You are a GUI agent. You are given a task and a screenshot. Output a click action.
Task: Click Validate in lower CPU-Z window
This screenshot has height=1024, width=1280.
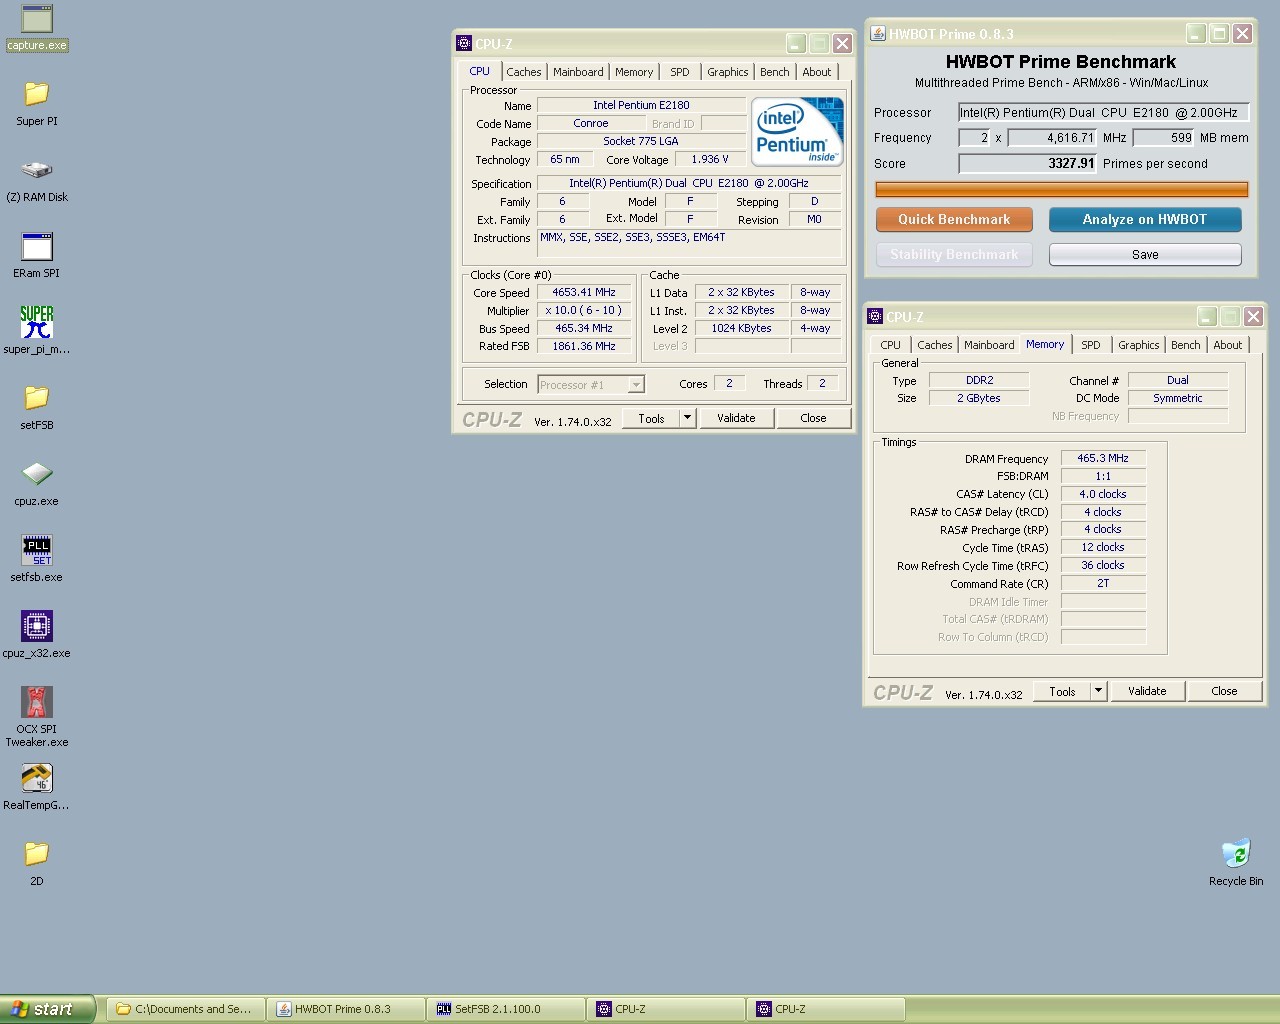(1147, 691)
